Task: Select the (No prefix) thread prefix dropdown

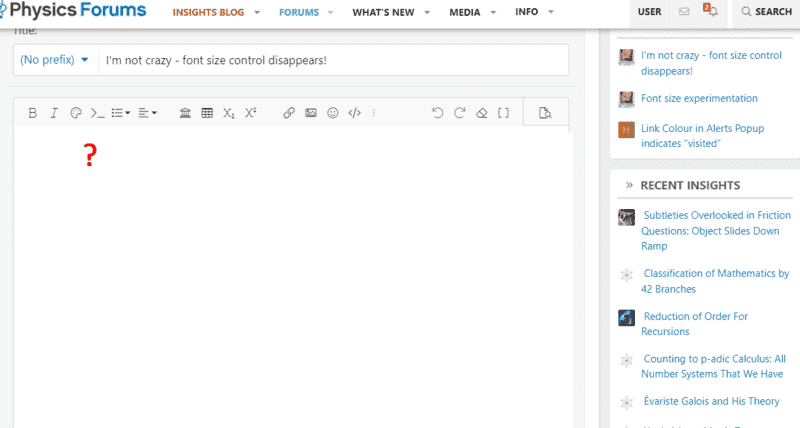Action: tap(55, 60)
